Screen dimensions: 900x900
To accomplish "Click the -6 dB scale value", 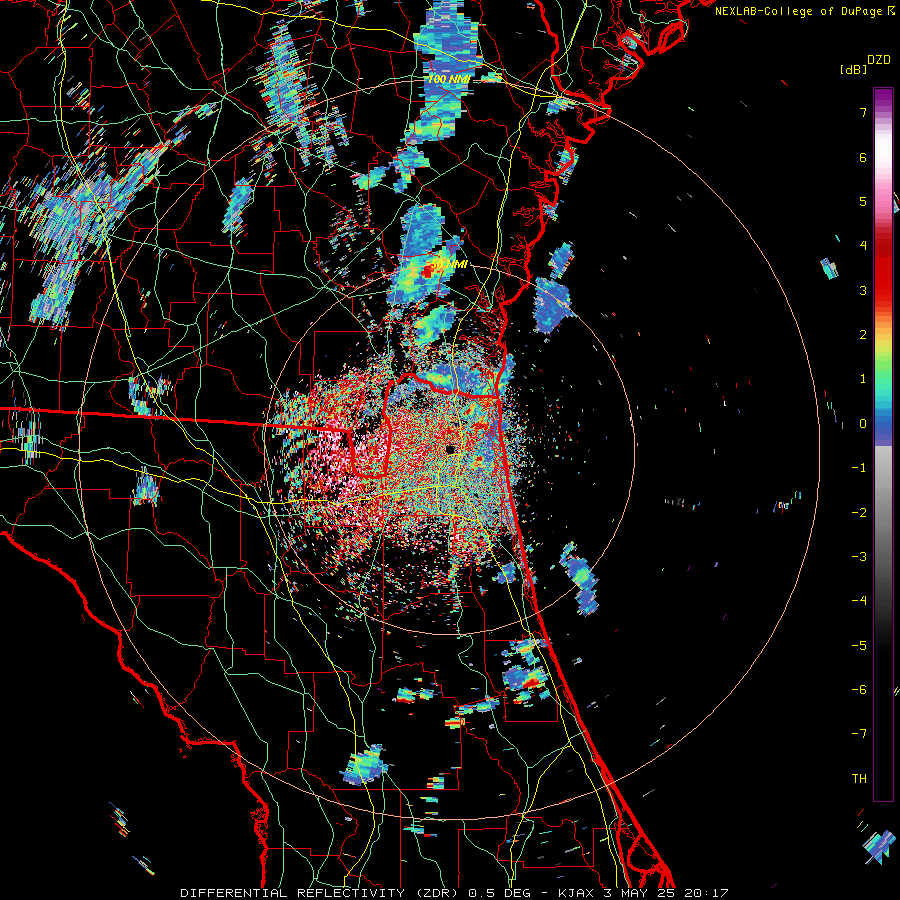I will tap(859, 690).
